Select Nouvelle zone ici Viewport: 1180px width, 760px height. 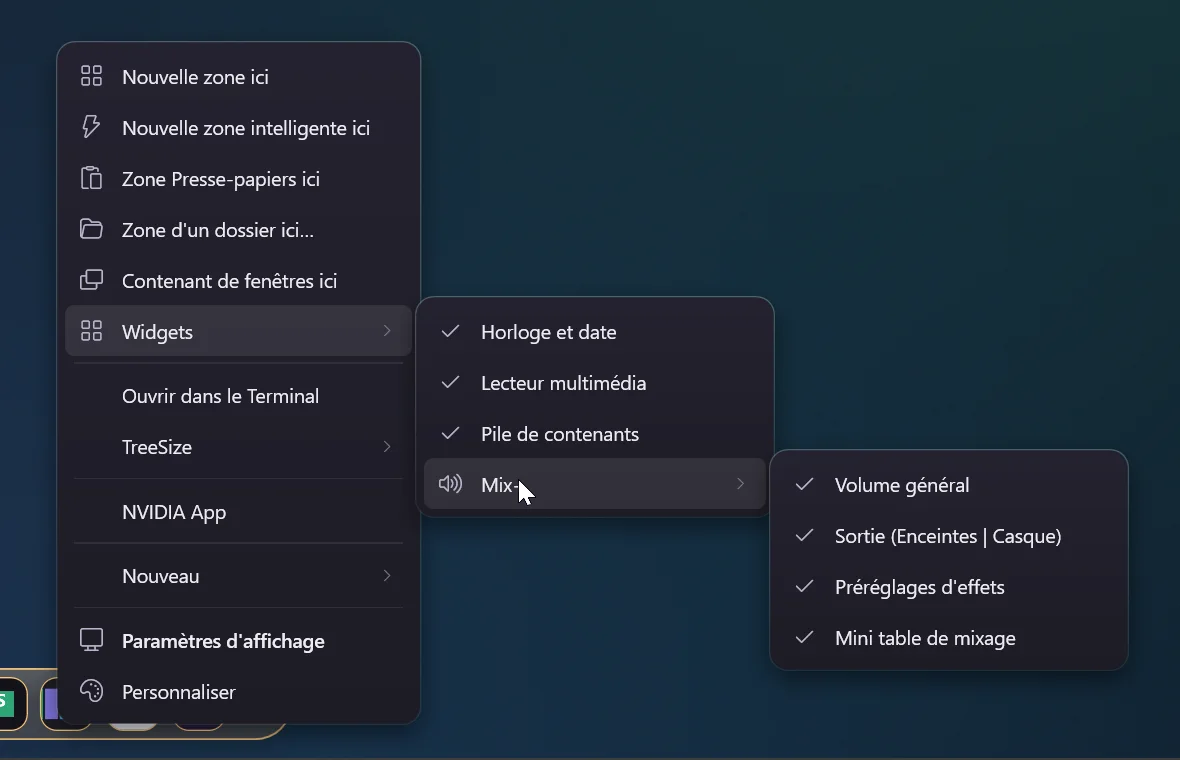(x=238, y=77)
